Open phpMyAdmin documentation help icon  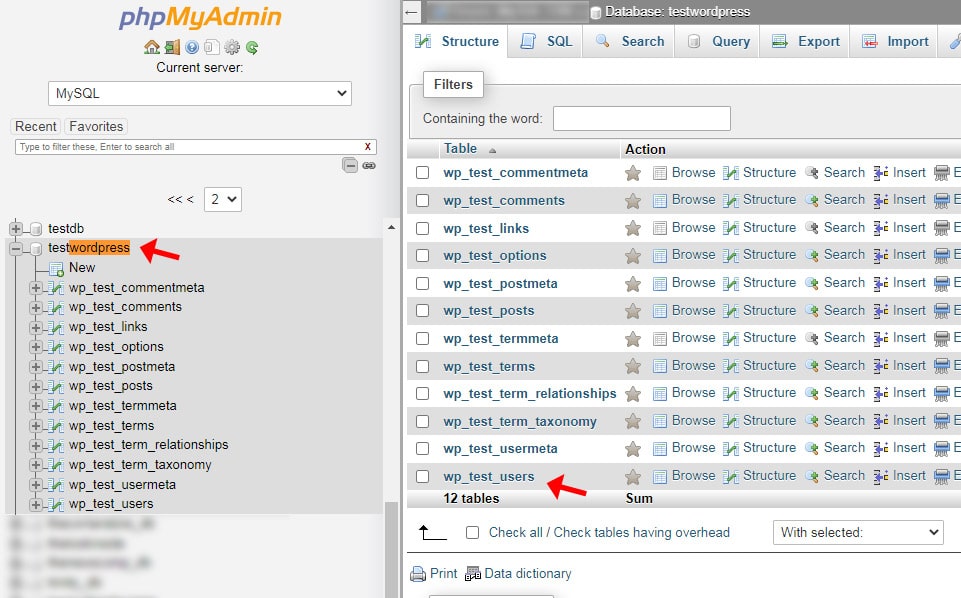tap(192, 47)
